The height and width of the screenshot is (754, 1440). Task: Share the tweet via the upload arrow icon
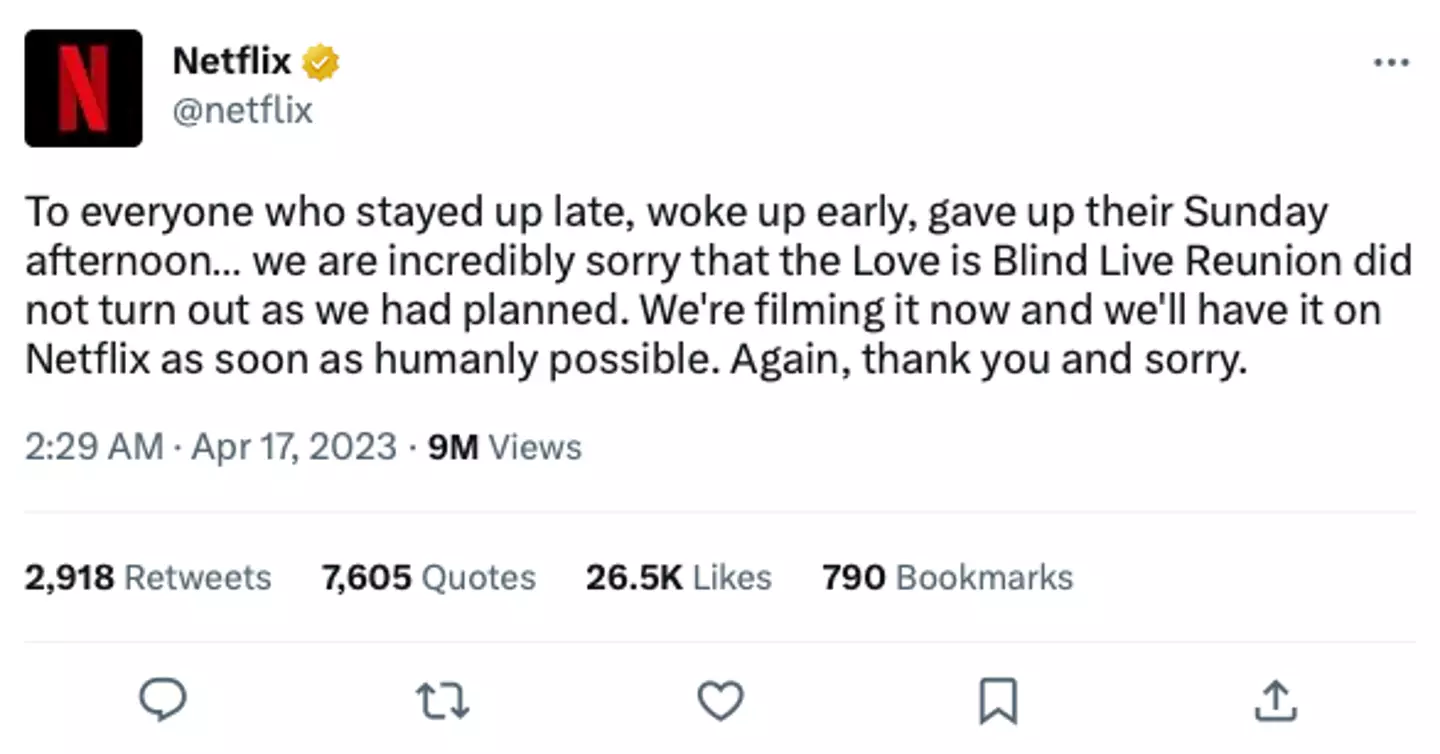(x=1276, y=700)
